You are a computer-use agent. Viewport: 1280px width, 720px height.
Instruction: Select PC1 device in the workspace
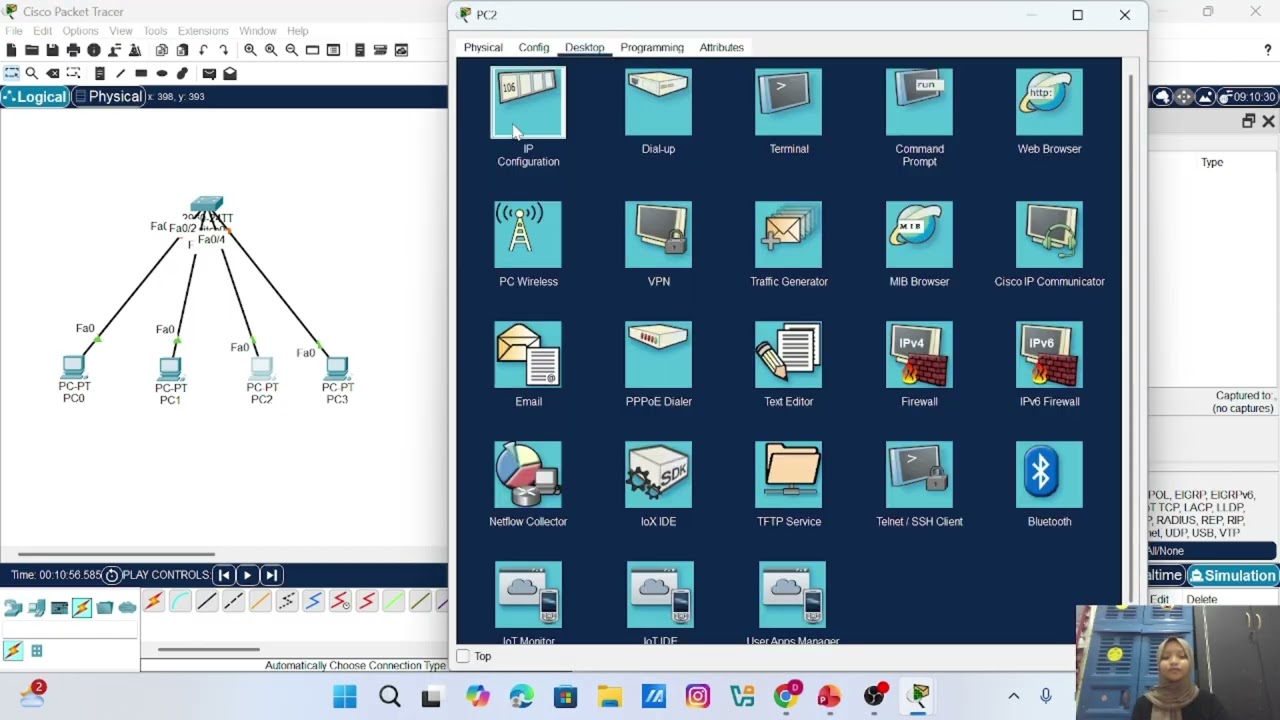(x=171, y=369)
